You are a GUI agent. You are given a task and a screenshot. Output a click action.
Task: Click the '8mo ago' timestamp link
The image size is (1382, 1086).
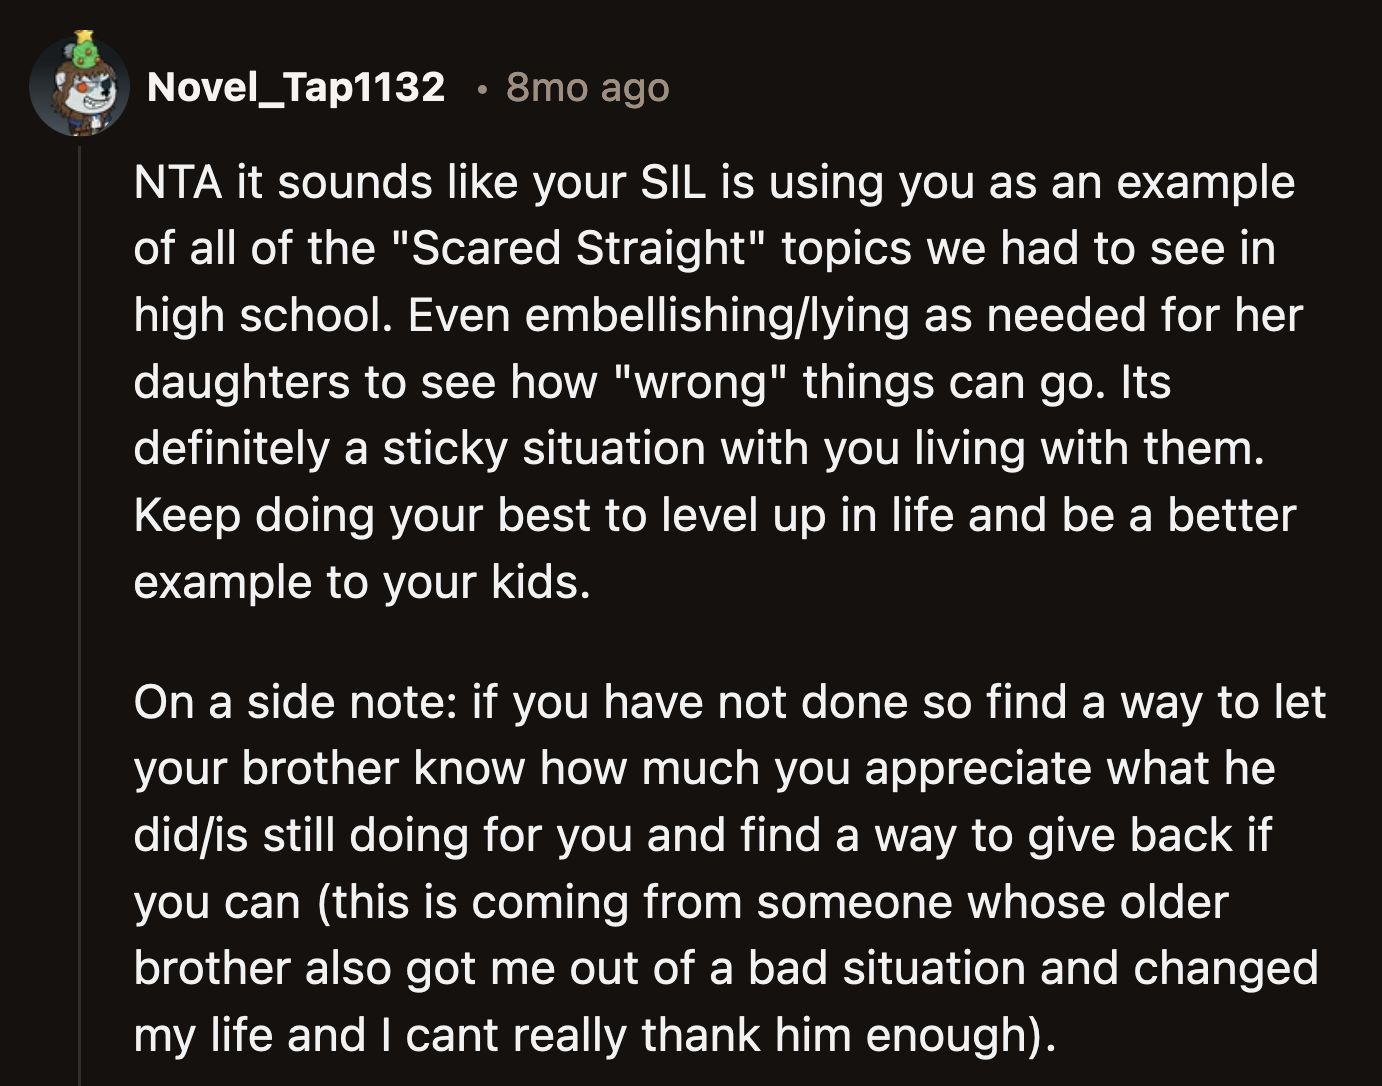click(x=586, y=90)
